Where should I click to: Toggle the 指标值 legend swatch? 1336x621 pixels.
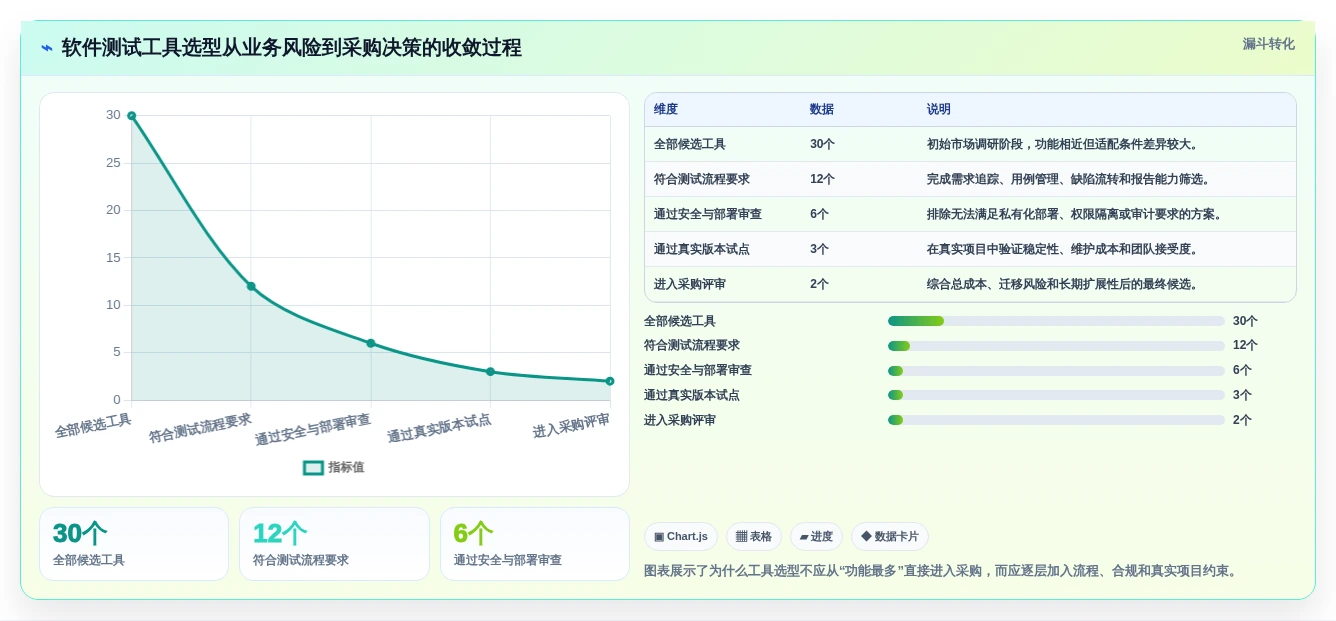tap(313, 467)
